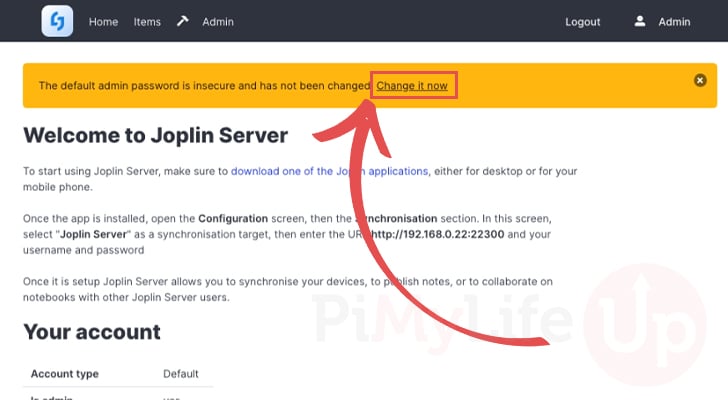Open 'download one of the Joplin applications' link
Screen dimensions: 728x400
tap(330, 171)
